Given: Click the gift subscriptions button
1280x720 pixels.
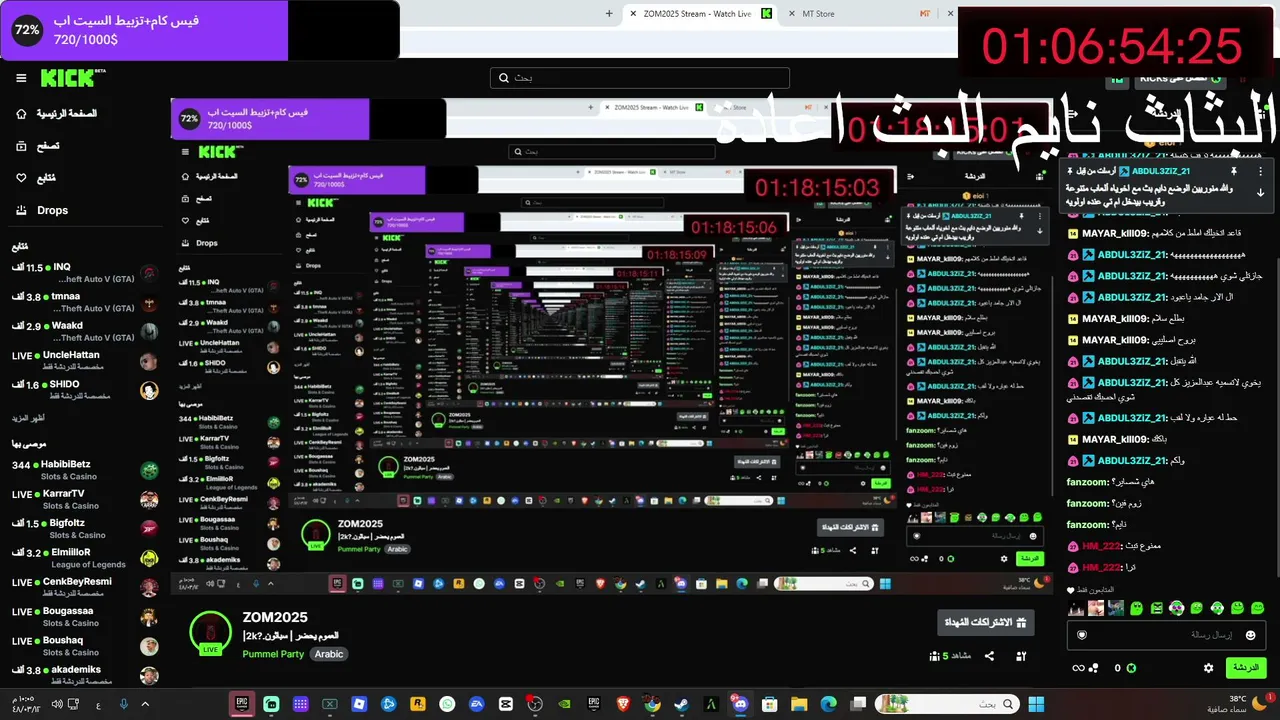Looking at the screenshot, I should tap(986, 622).
